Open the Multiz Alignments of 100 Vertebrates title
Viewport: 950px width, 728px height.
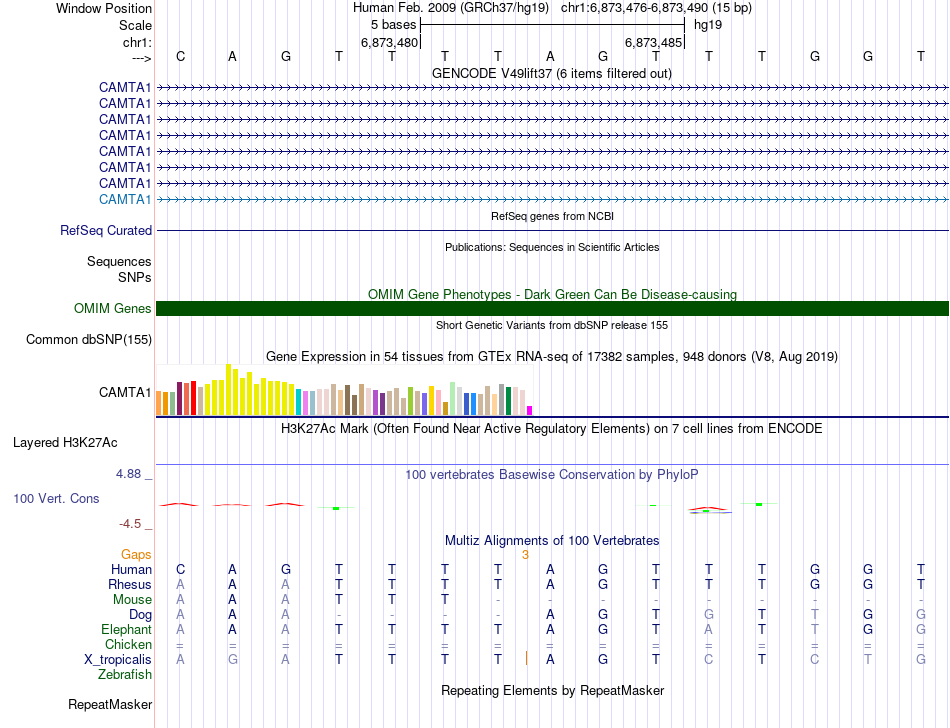(x=552, y=540)
